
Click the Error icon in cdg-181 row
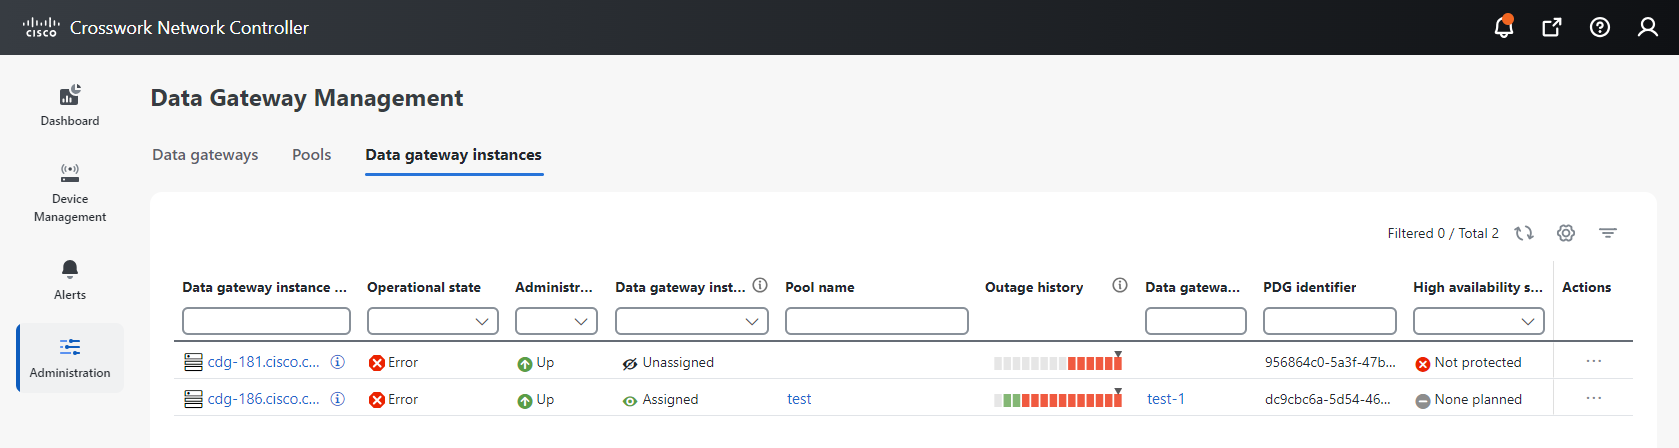click(377, 363)
